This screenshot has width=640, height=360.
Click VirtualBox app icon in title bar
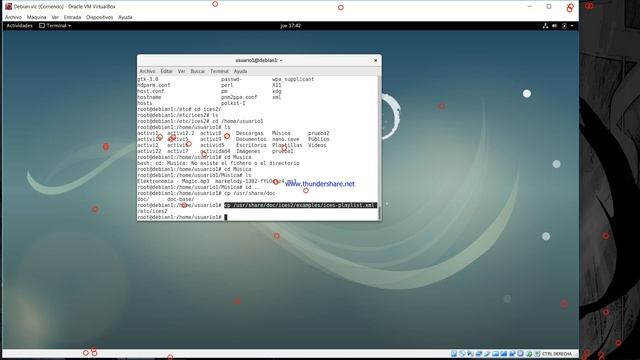point(8,7)
